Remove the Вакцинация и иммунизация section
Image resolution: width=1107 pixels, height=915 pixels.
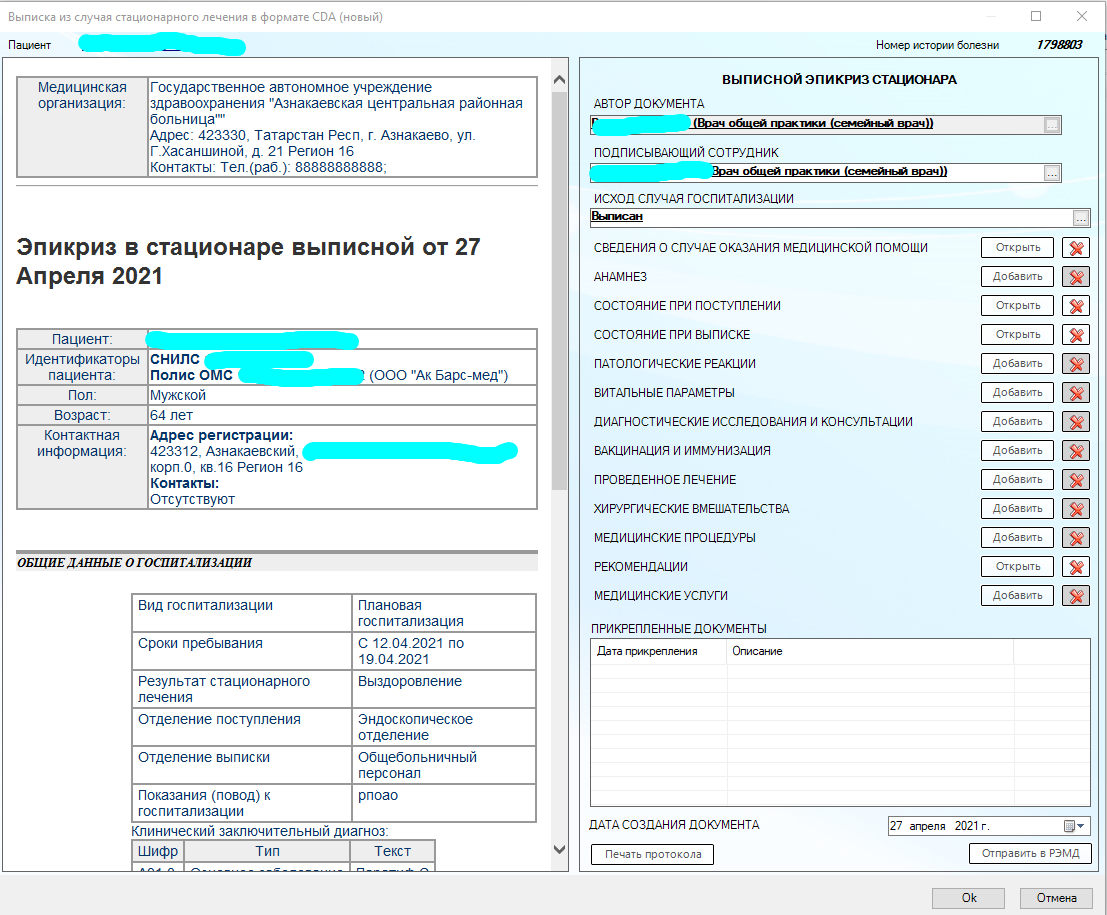1076,450
